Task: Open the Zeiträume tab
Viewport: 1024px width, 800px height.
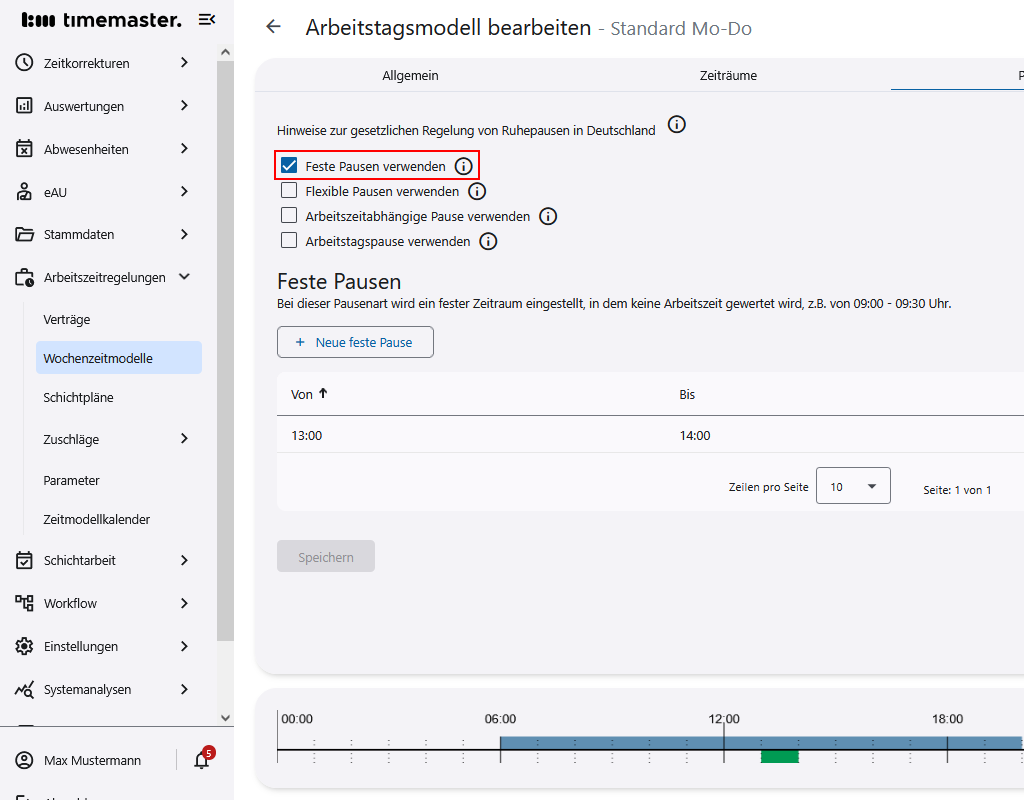Action: click(x=727, y=76)
